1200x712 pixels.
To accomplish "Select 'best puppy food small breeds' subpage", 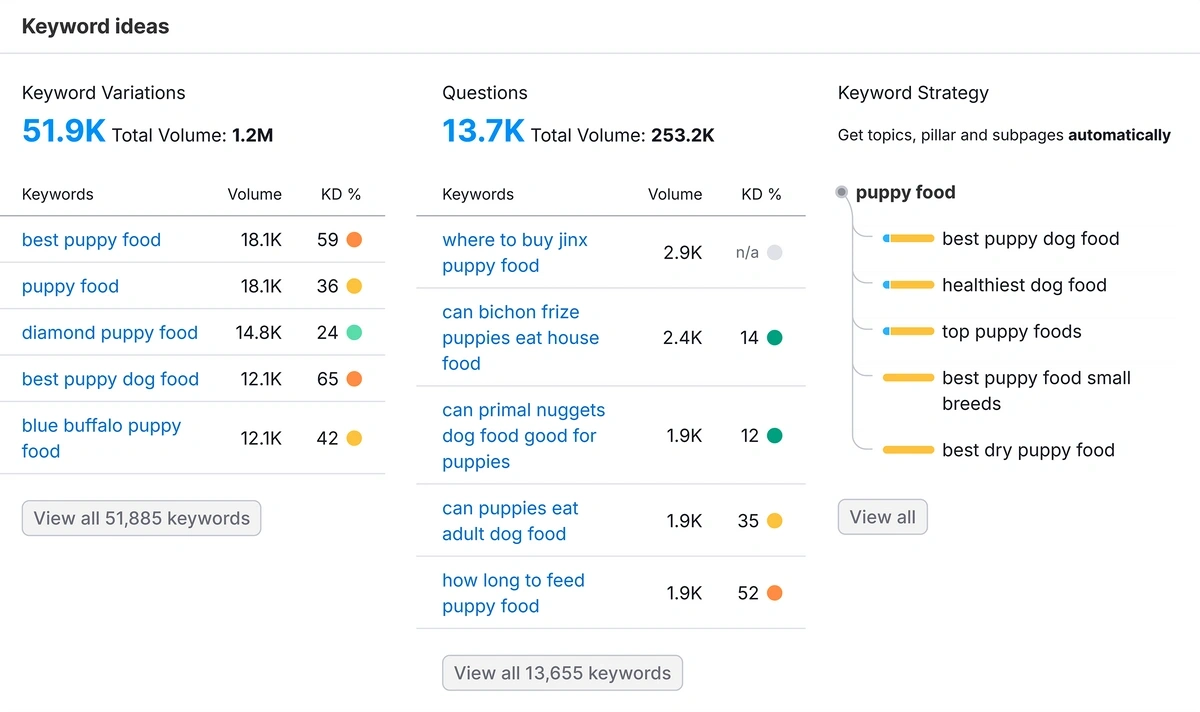I will (1036, 391).
